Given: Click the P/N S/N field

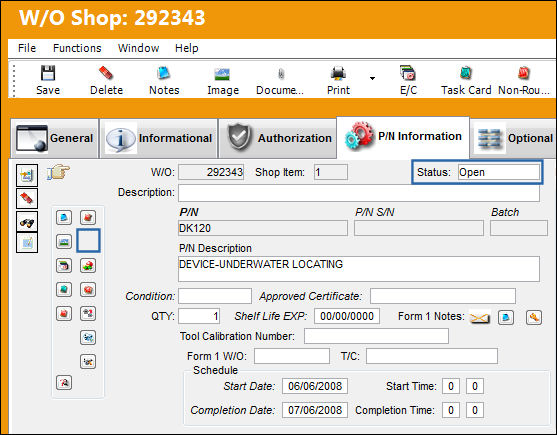Looking at the screenshot, I should click(x=419, y=228).
